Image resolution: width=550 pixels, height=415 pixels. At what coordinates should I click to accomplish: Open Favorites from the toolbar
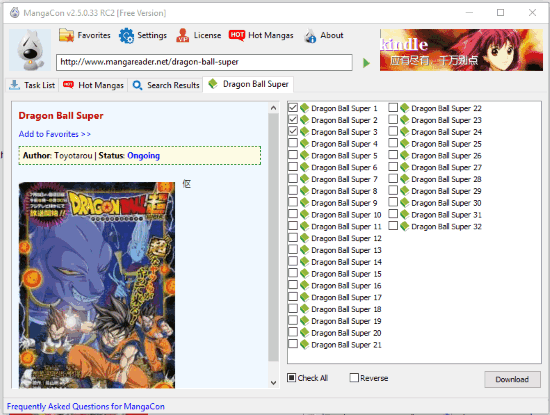(85, 35)
